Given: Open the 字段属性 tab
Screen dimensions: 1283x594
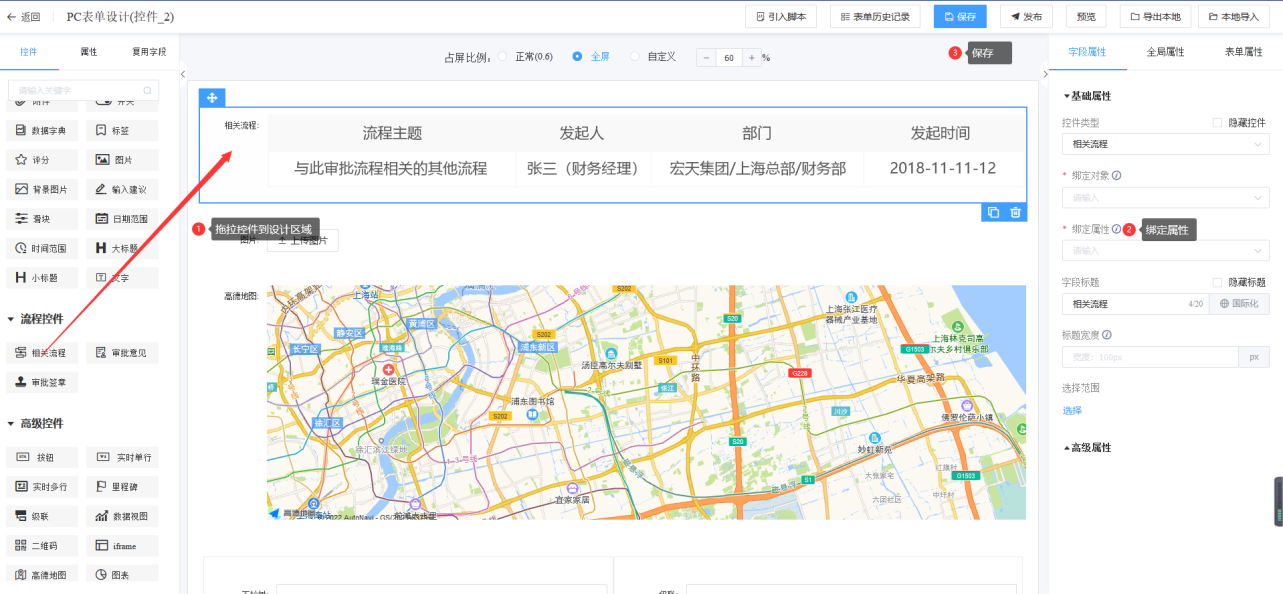Looking at the screenshot, I should pos(1087,51).
